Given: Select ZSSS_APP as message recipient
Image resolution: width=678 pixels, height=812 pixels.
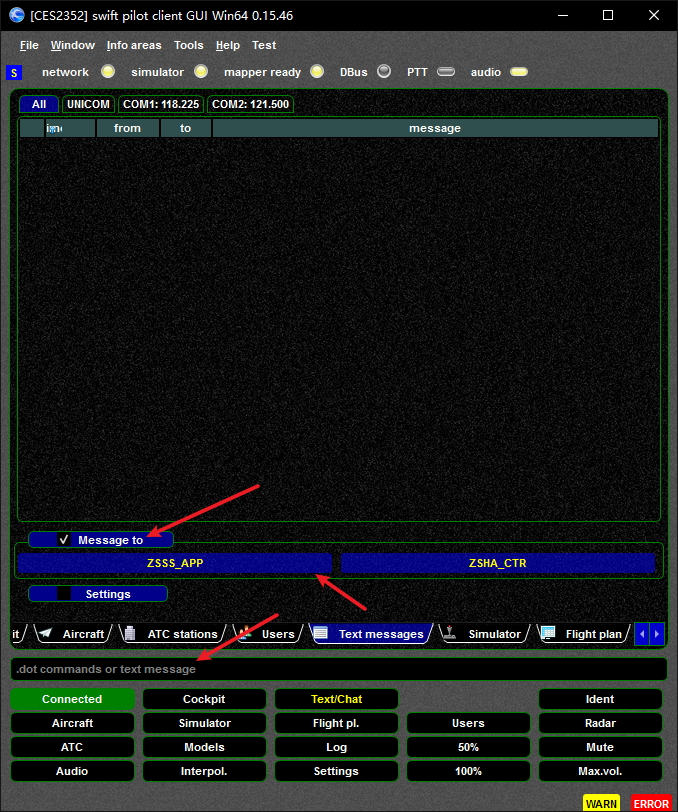Looking at the screenshot, I should [174, 564].
